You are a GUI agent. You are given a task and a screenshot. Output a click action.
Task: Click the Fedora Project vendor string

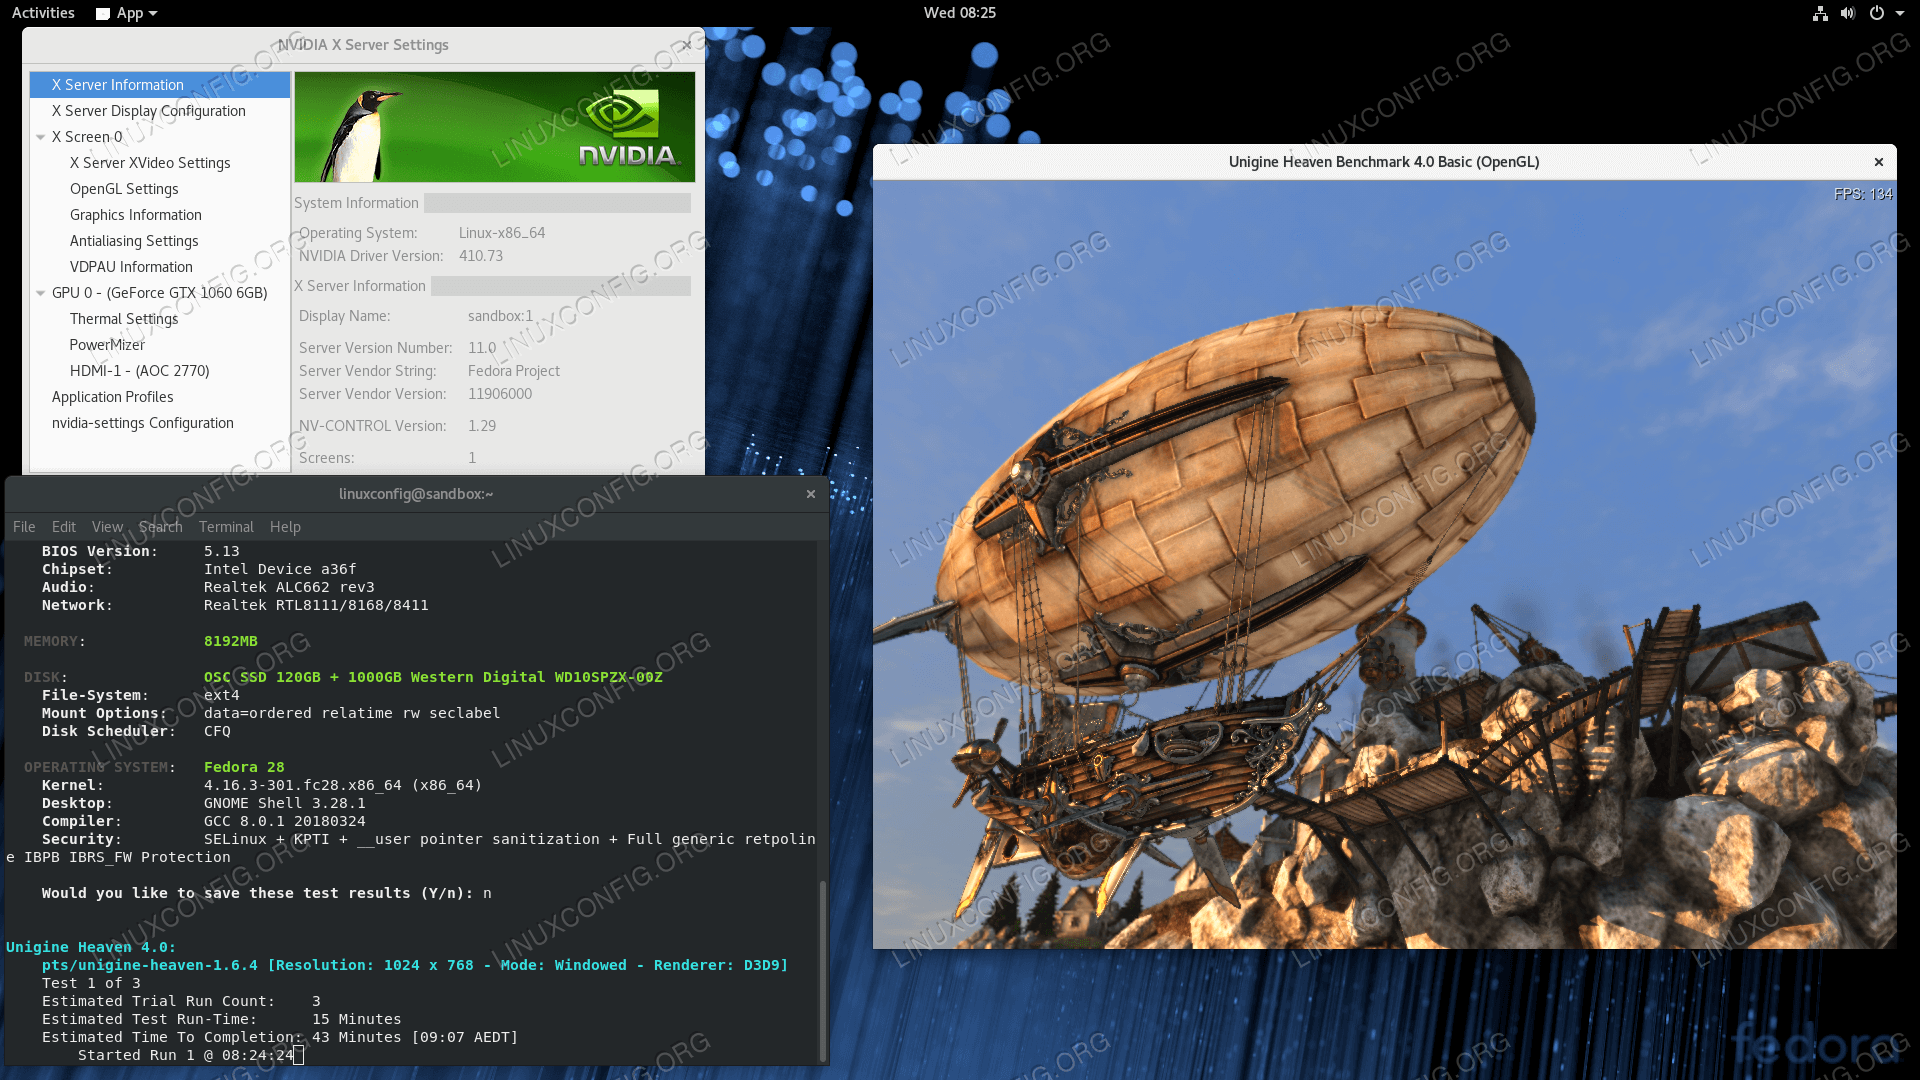(514, 371)
